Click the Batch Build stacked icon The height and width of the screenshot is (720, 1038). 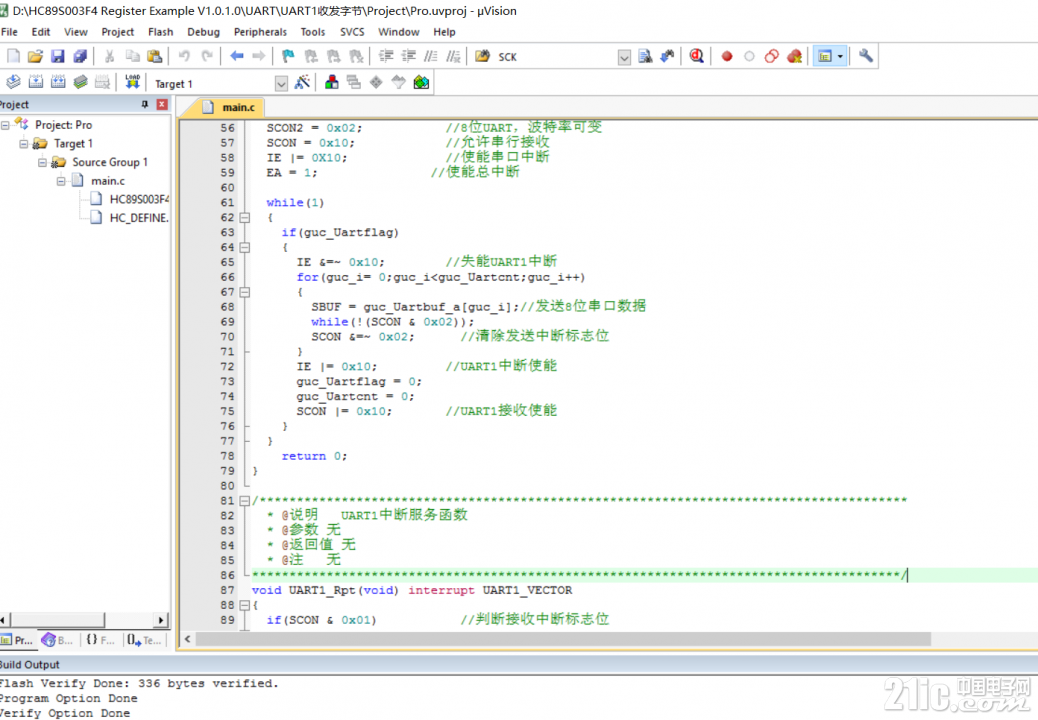pos(81,82)
